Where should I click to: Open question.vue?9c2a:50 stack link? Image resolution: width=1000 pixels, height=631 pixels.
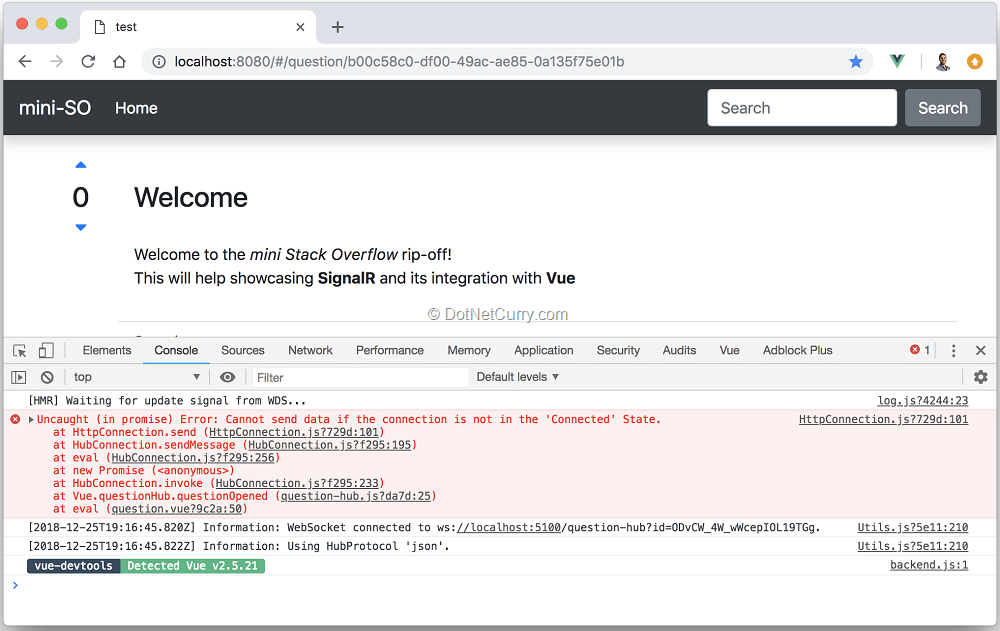(177, 509)
